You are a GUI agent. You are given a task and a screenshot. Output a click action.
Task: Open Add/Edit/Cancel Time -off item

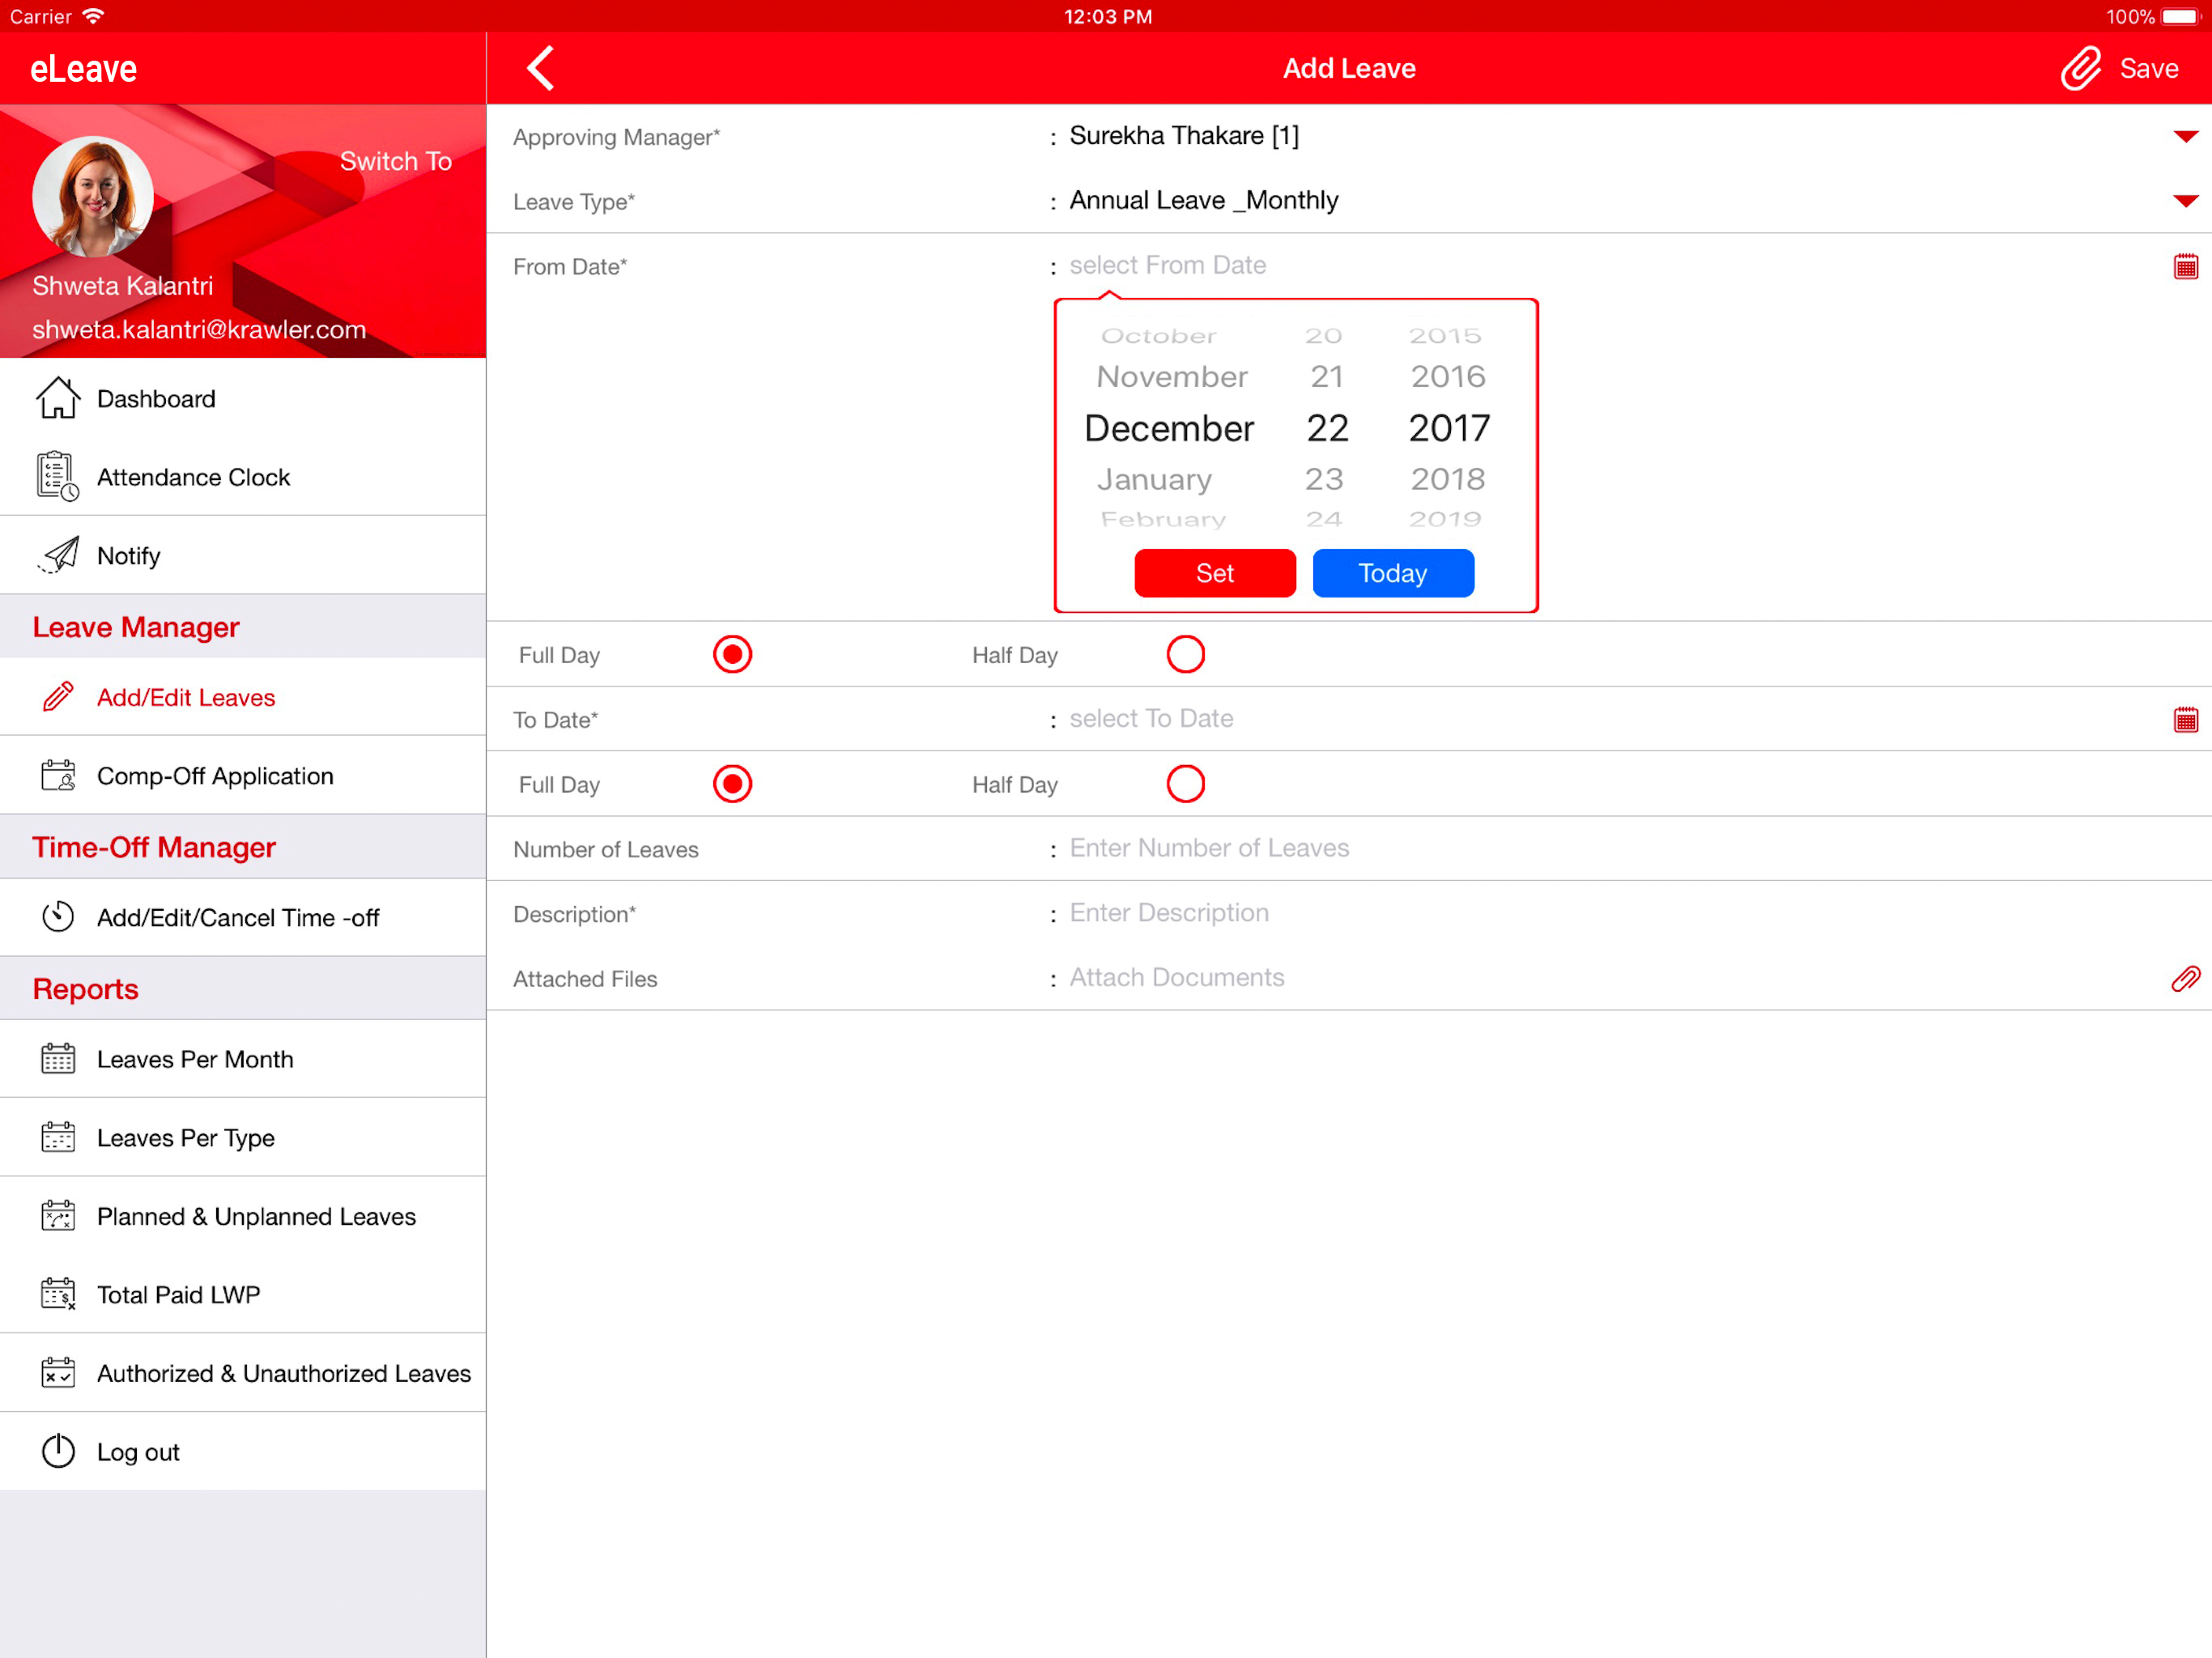click(243, 917)
